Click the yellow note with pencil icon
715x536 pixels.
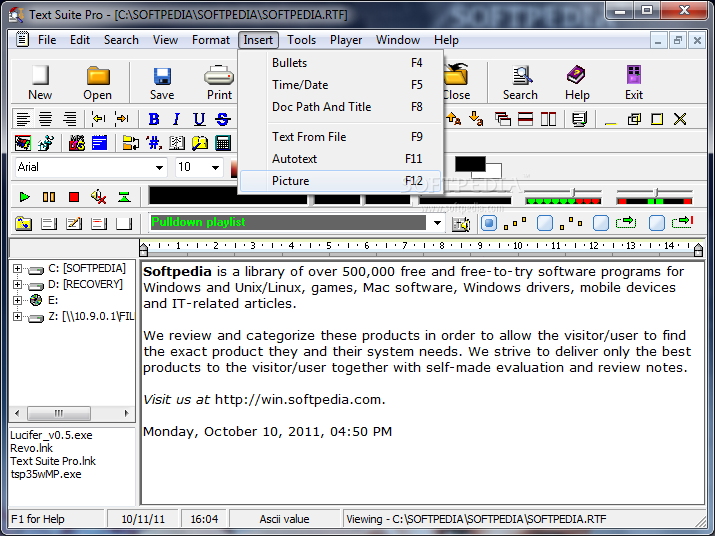(200, 143)
